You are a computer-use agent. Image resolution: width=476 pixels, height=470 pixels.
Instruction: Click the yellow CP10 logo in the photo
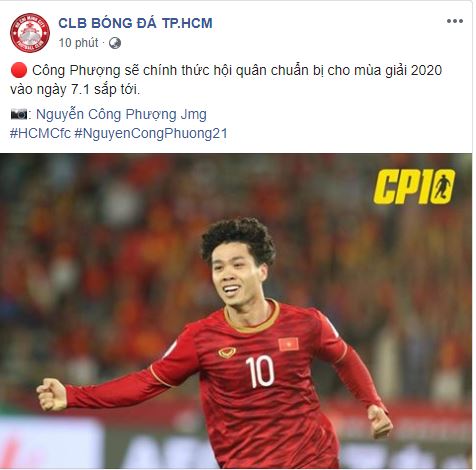(414, 187)
